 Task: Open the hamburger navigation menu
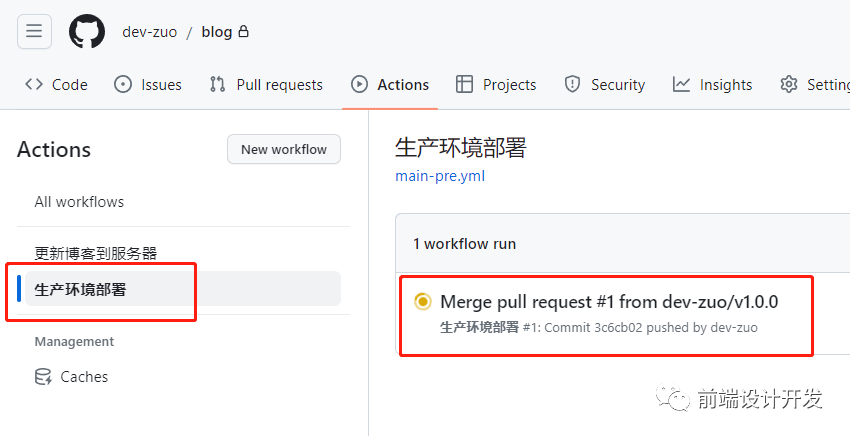click(x=34, y=31)
